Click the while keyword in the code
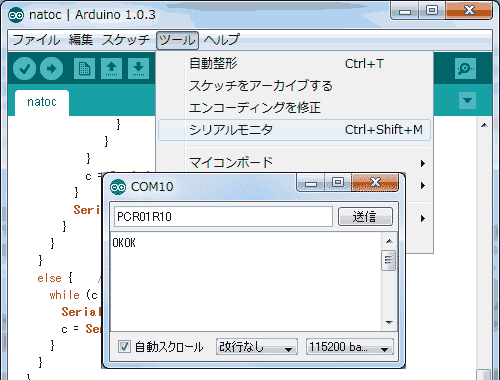500x380 pixels. pos(65,295)
